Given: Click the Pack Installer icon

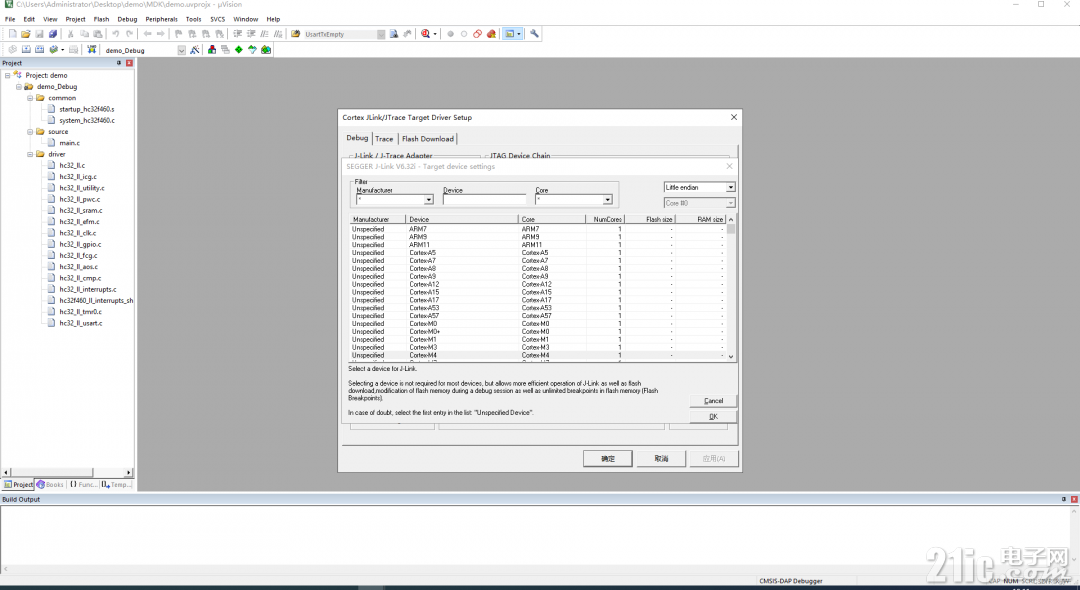Looking at the screenshot, I should (x=266, y=50).
